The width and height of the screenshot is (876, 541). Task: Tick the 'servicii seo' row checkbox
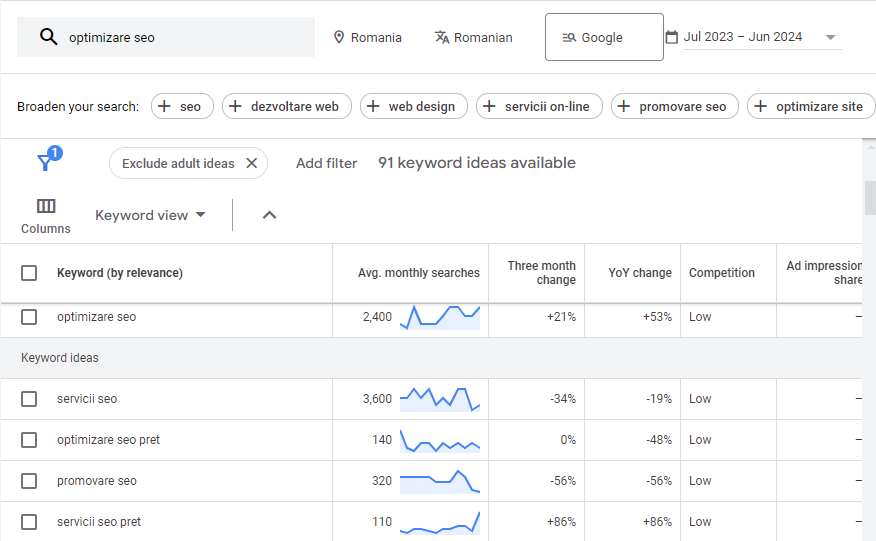29,399
